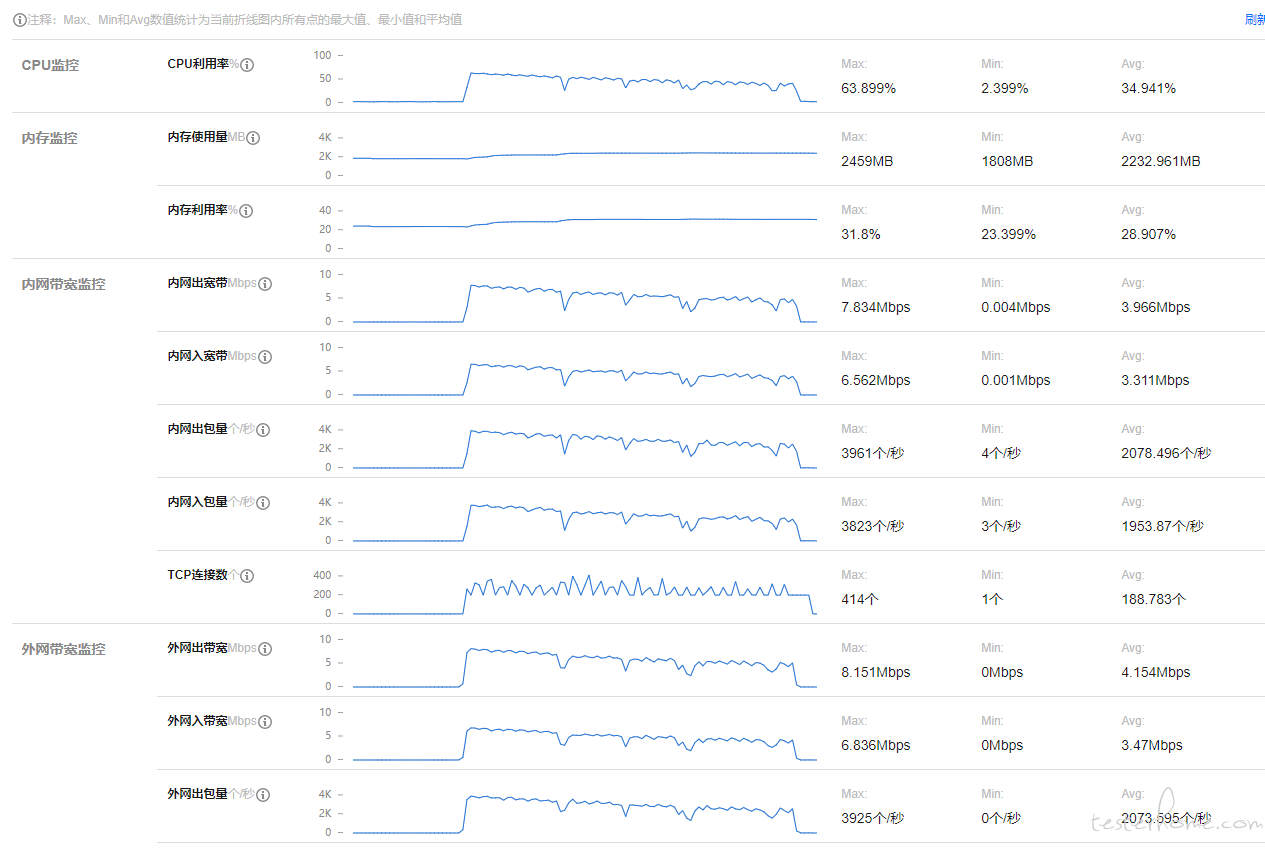The height and width of the screenshot is (848, 1265).
Task: Click the Avg value 2232.961MB
Action: click(1161, 161)
